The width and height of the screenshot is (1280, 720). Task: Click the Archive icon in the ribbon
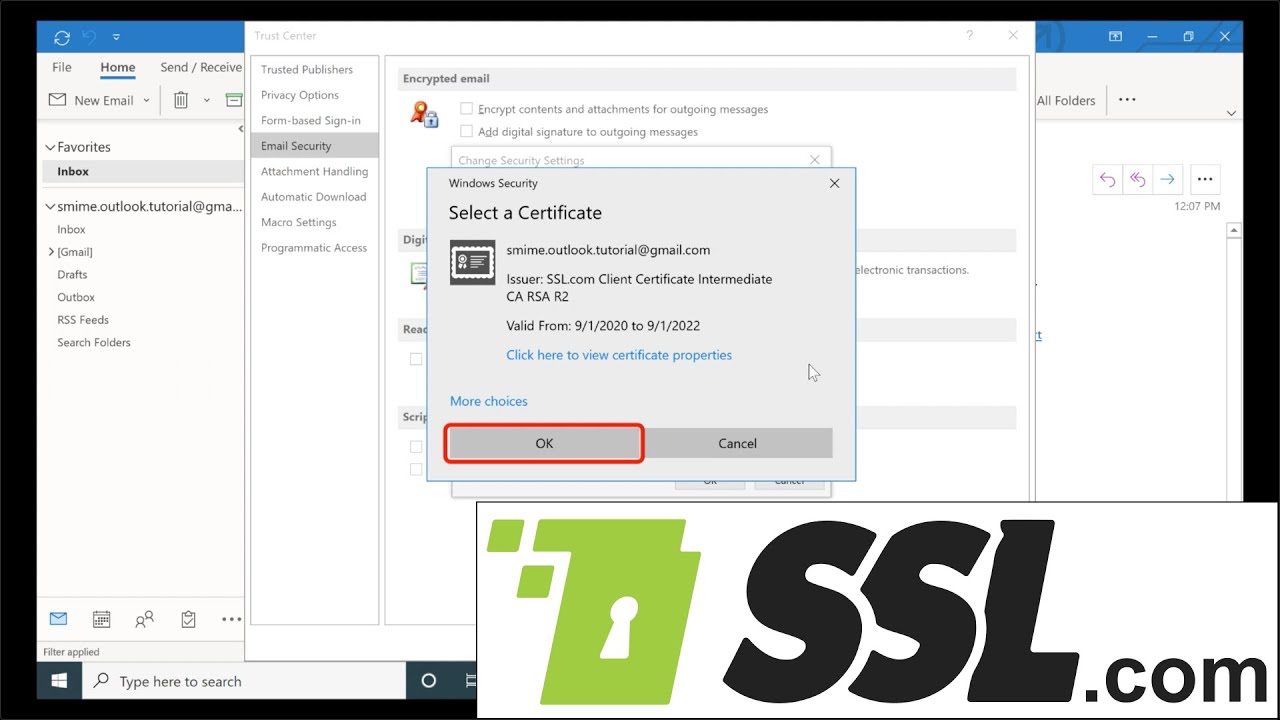[x=234, y=100]
